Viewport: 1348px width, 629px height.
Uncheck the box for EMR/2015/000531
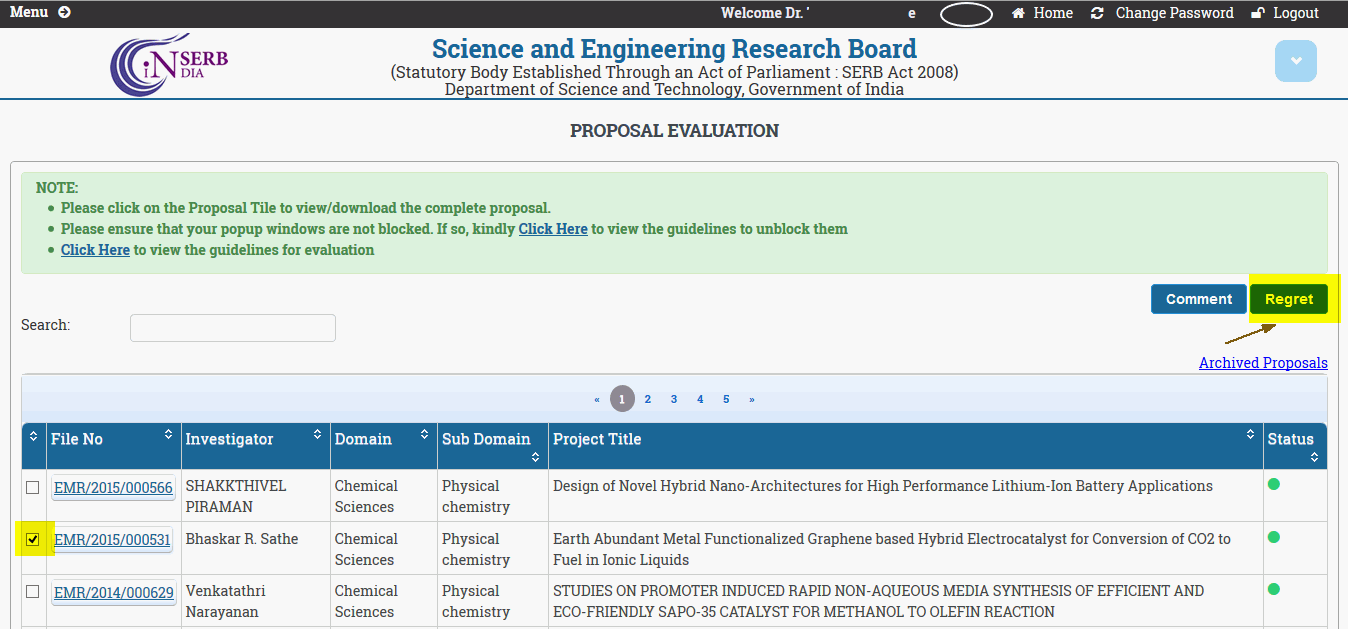point(33,540)
